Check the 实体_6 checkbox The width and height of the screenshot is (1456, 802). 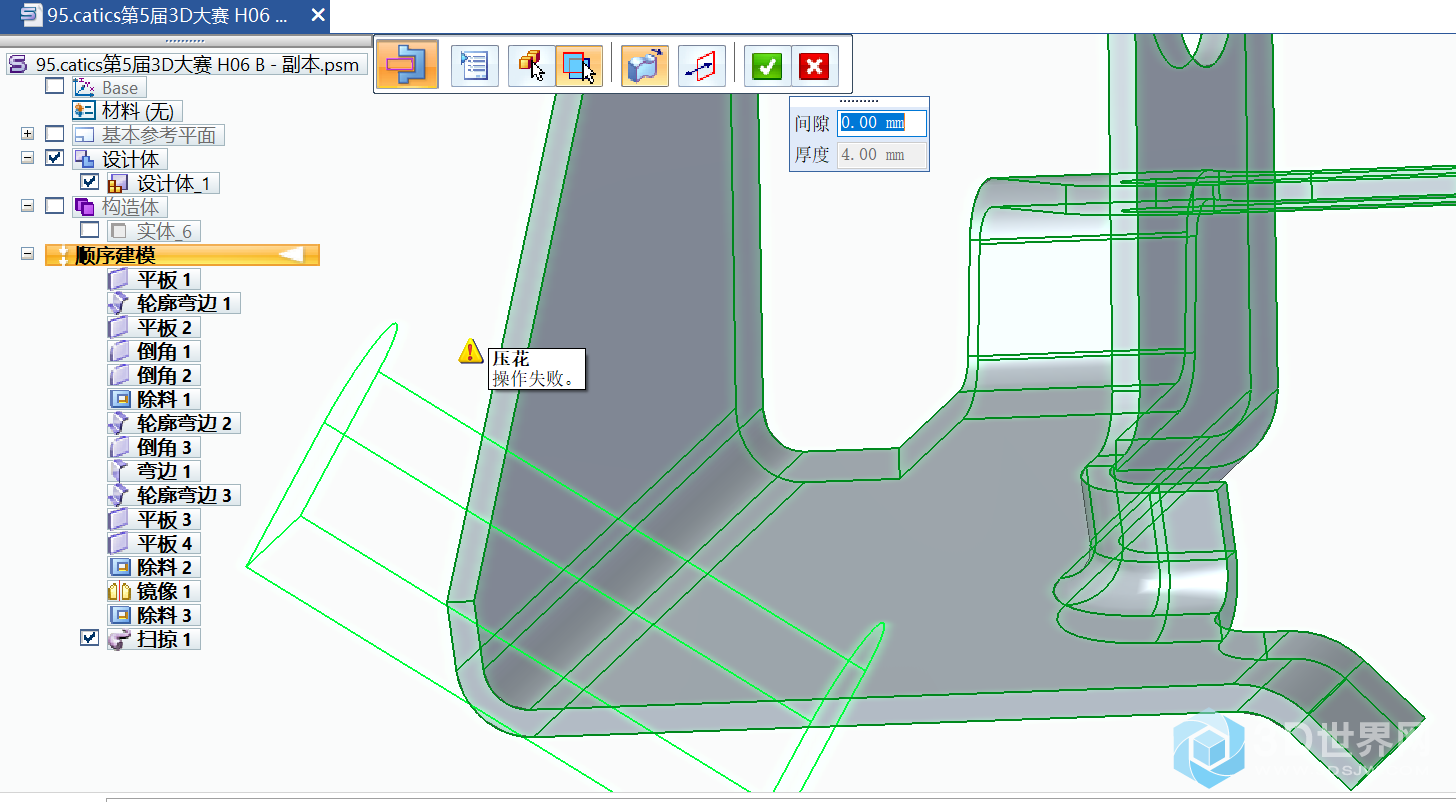[x=90, y=230]
